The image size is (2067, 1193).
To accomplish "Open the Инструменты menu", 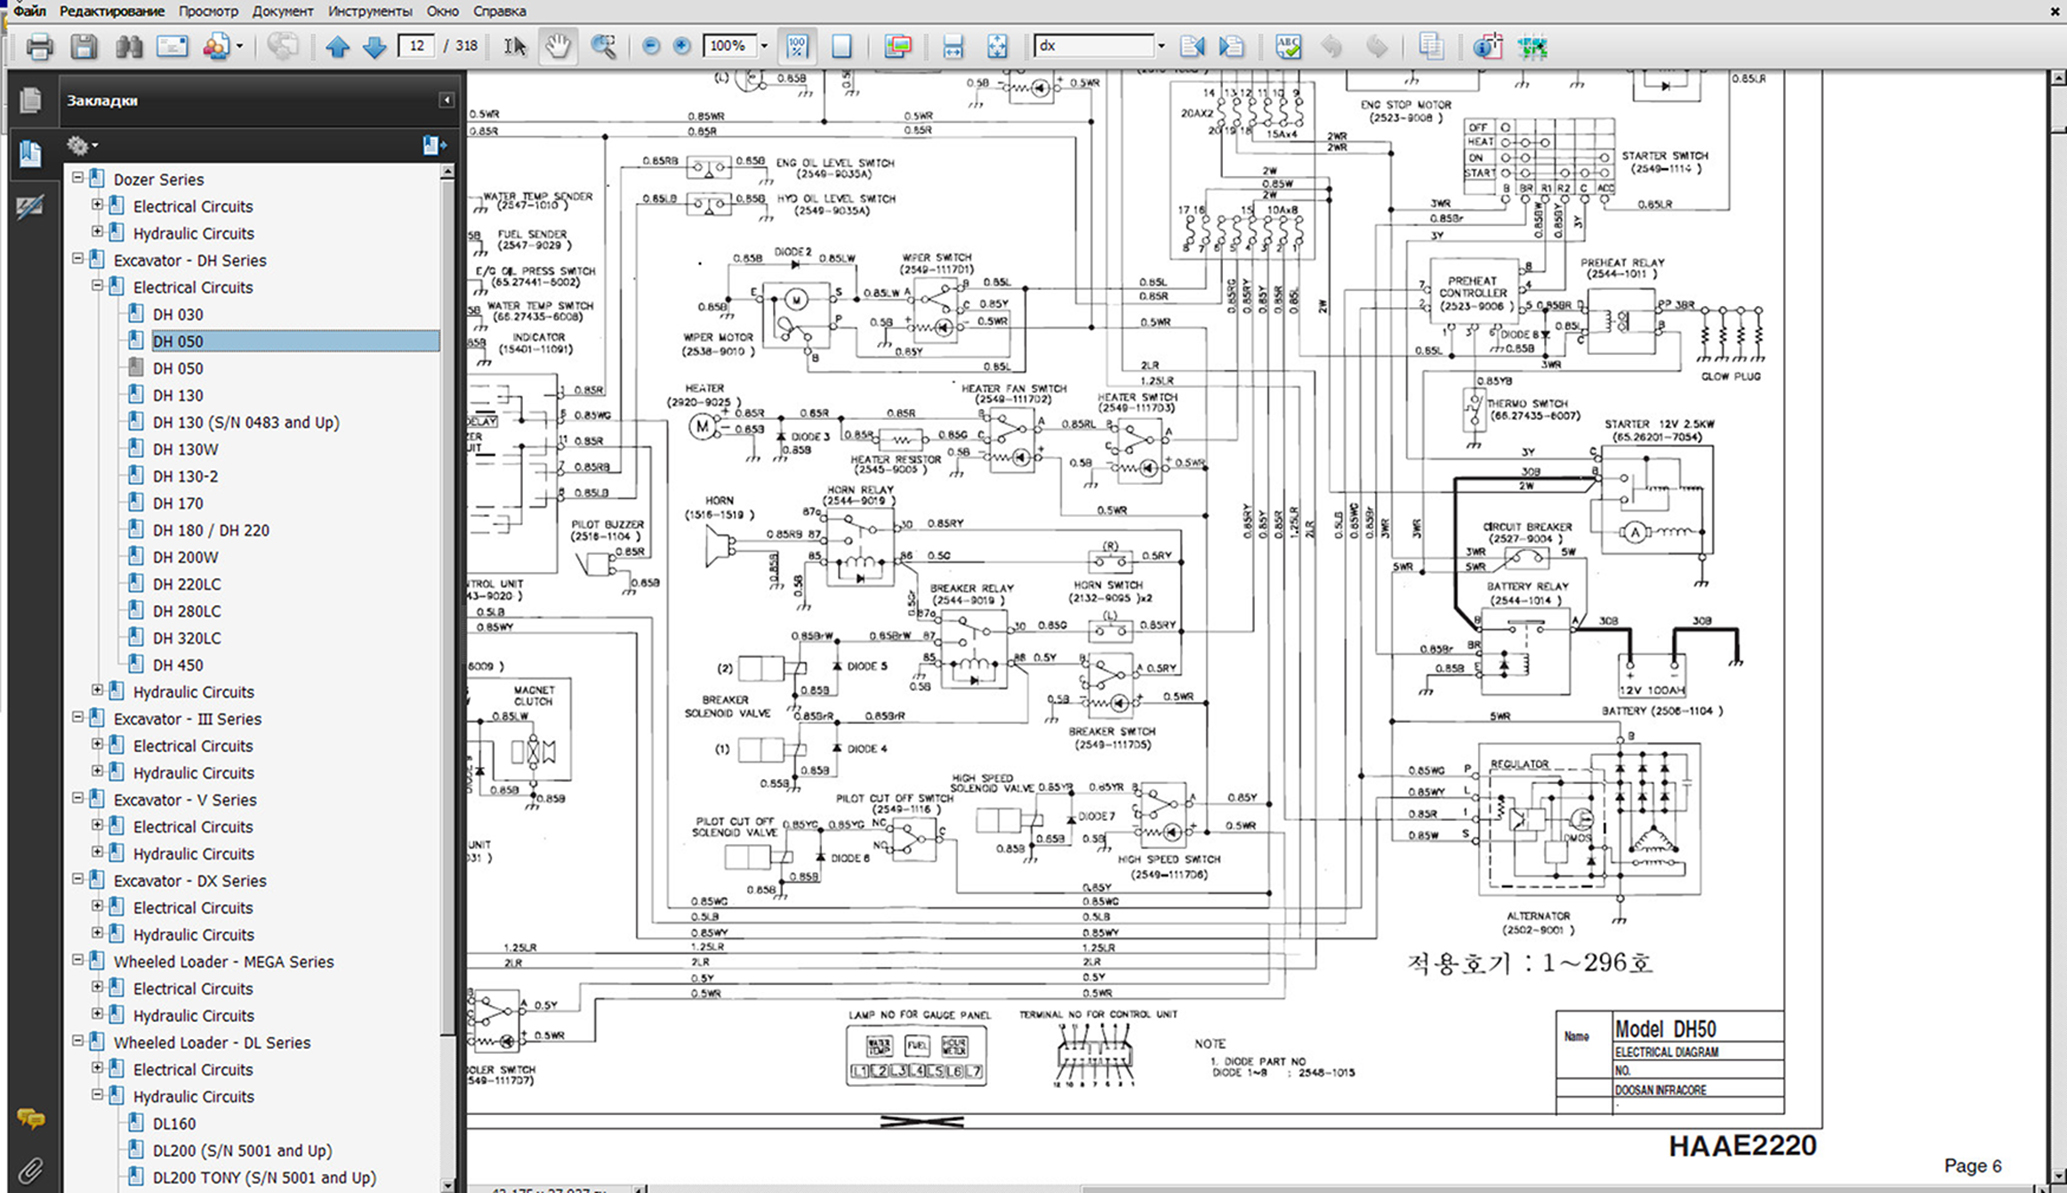I will (x=369, y=11).
